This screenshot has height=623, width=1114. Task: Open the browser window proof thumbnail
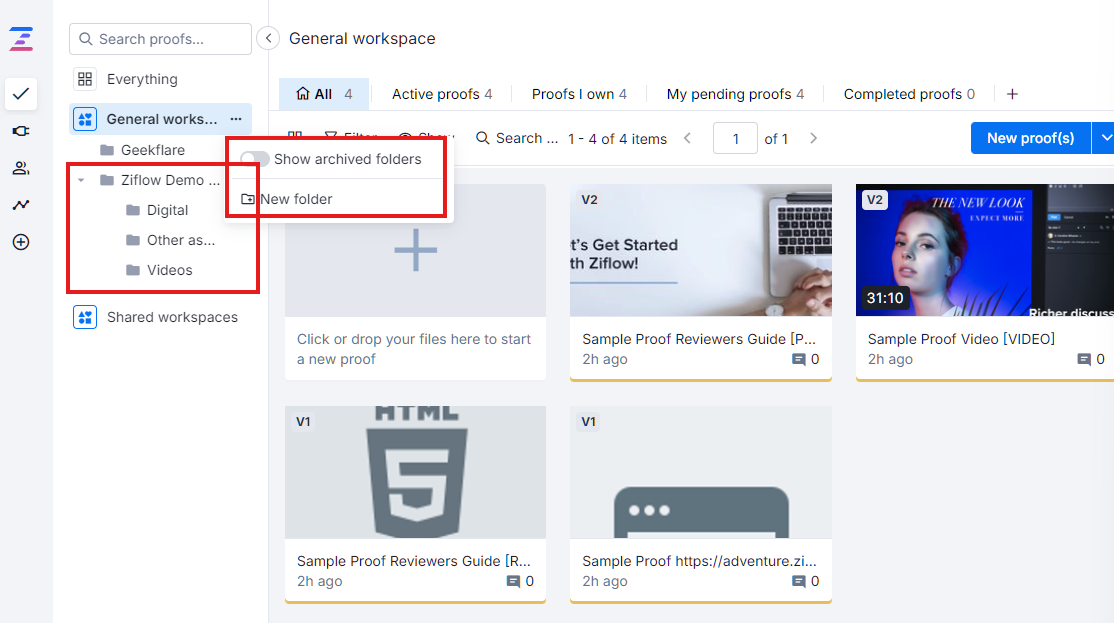point(701,472)
